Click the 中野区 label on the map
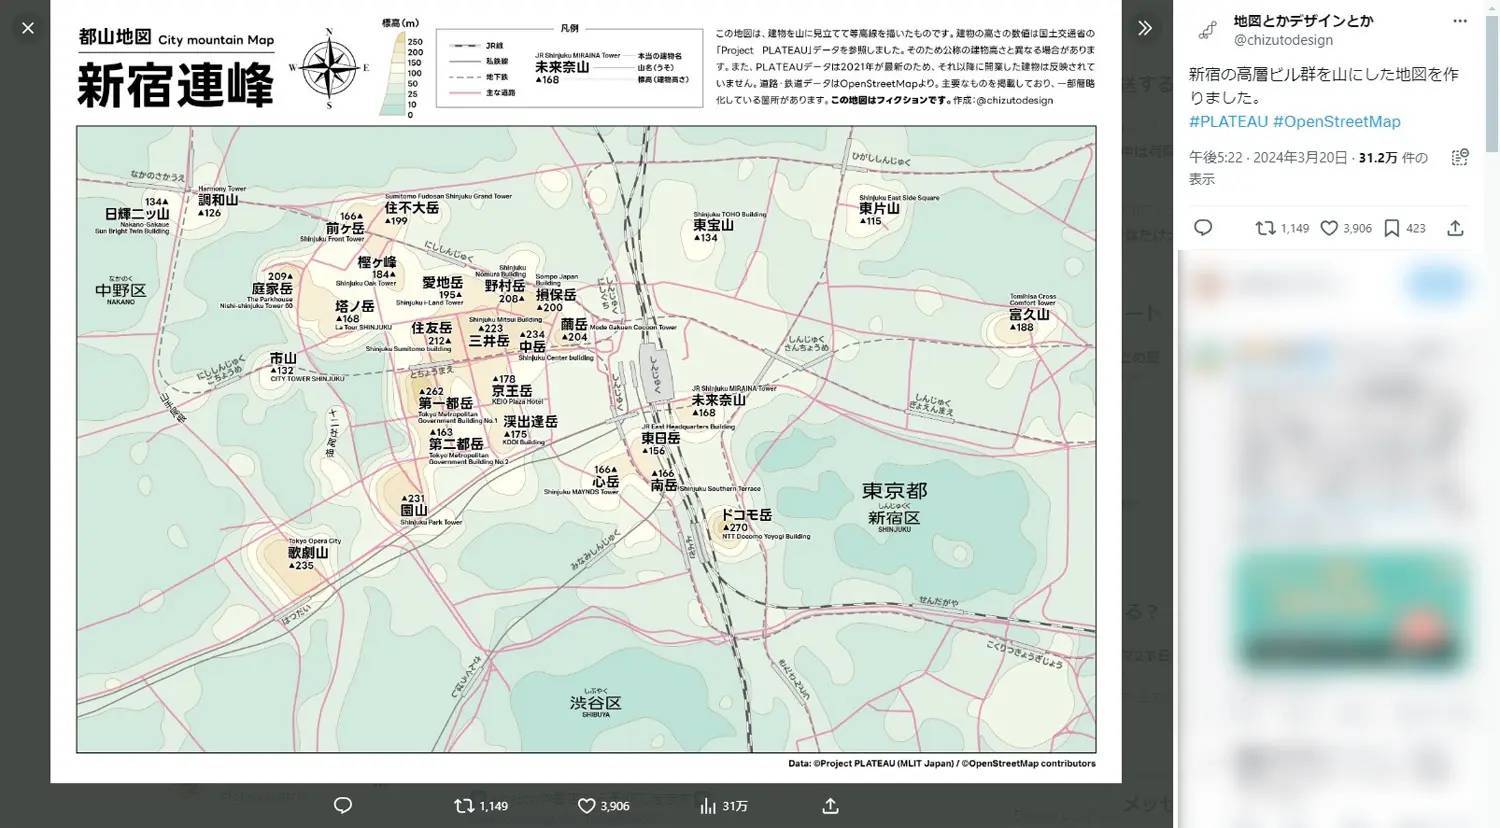This screenshot has width=1500, height=828. 120,290
